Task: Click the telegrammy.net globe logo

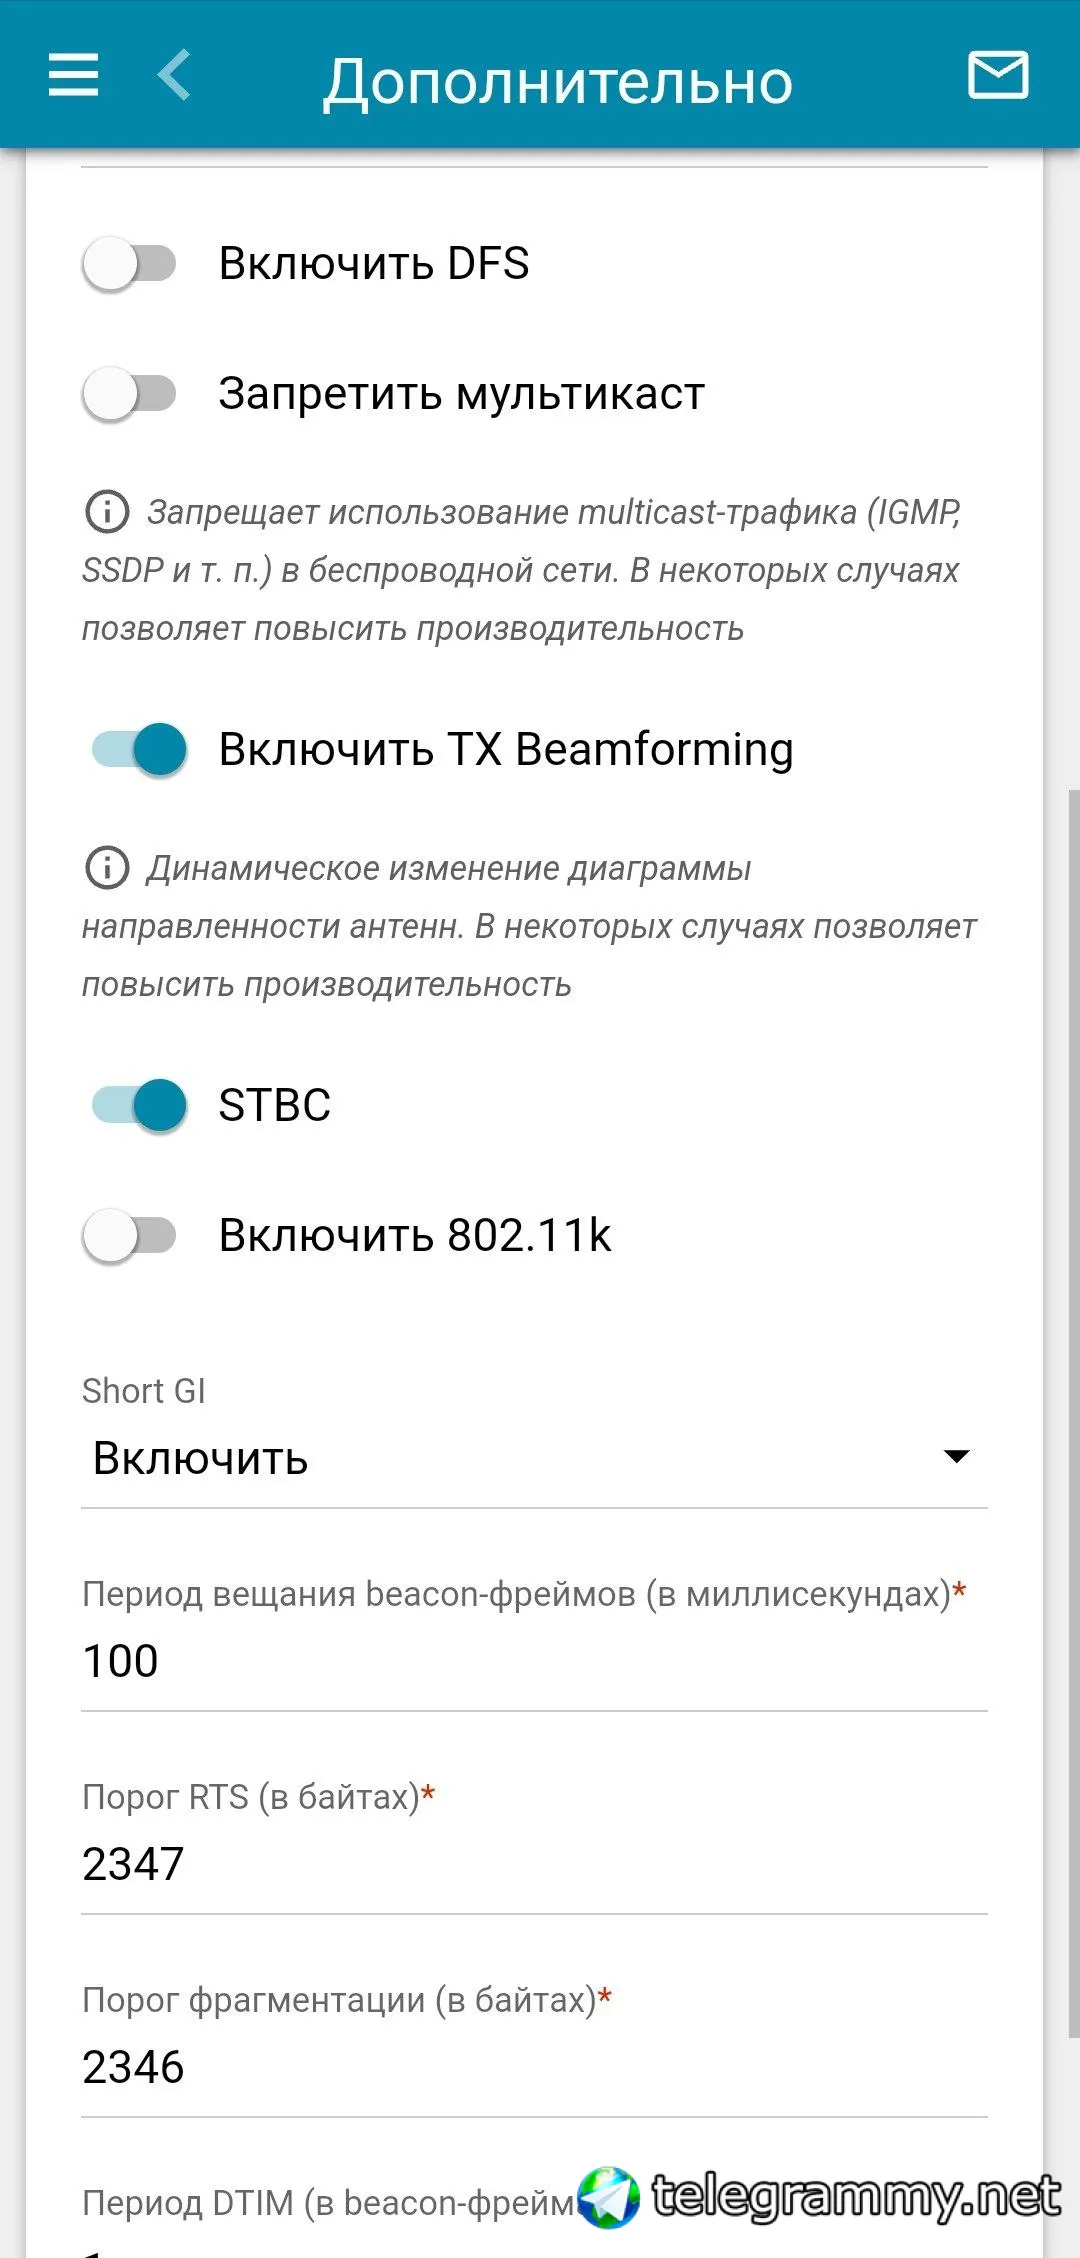Action: (608, 2197)
